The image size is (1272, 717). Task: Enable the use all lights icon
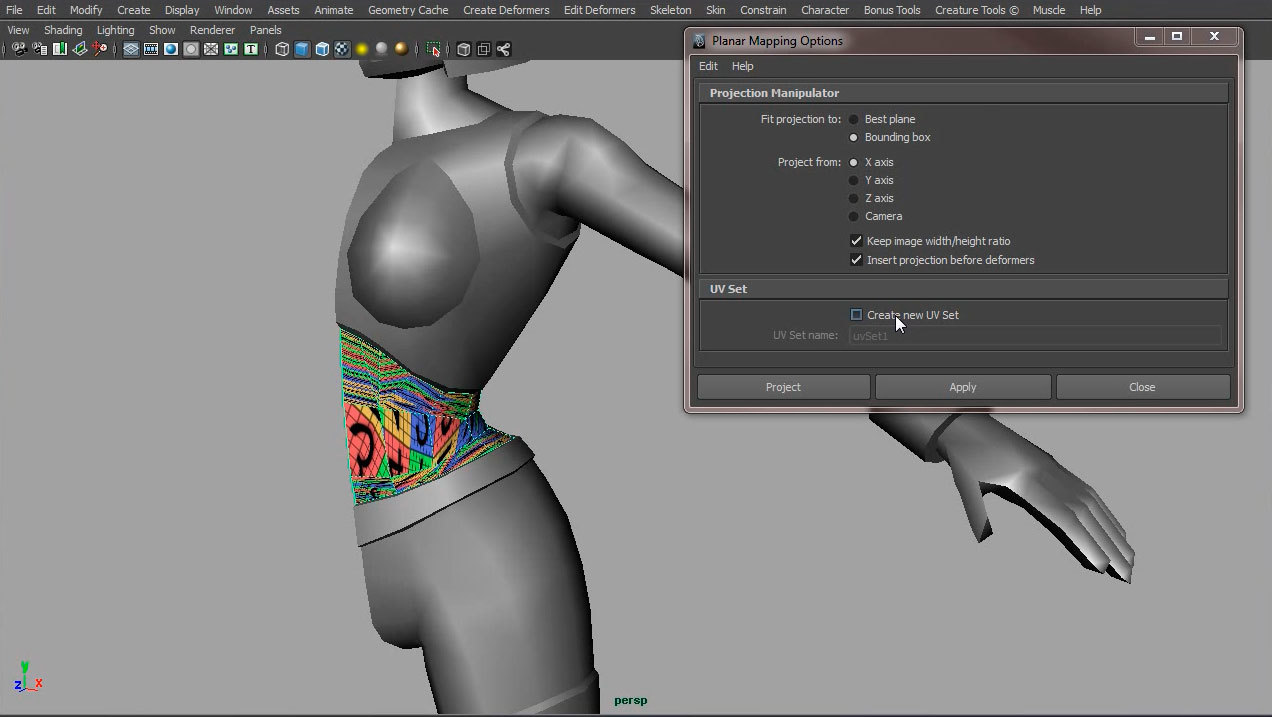(x=362, y=49)
